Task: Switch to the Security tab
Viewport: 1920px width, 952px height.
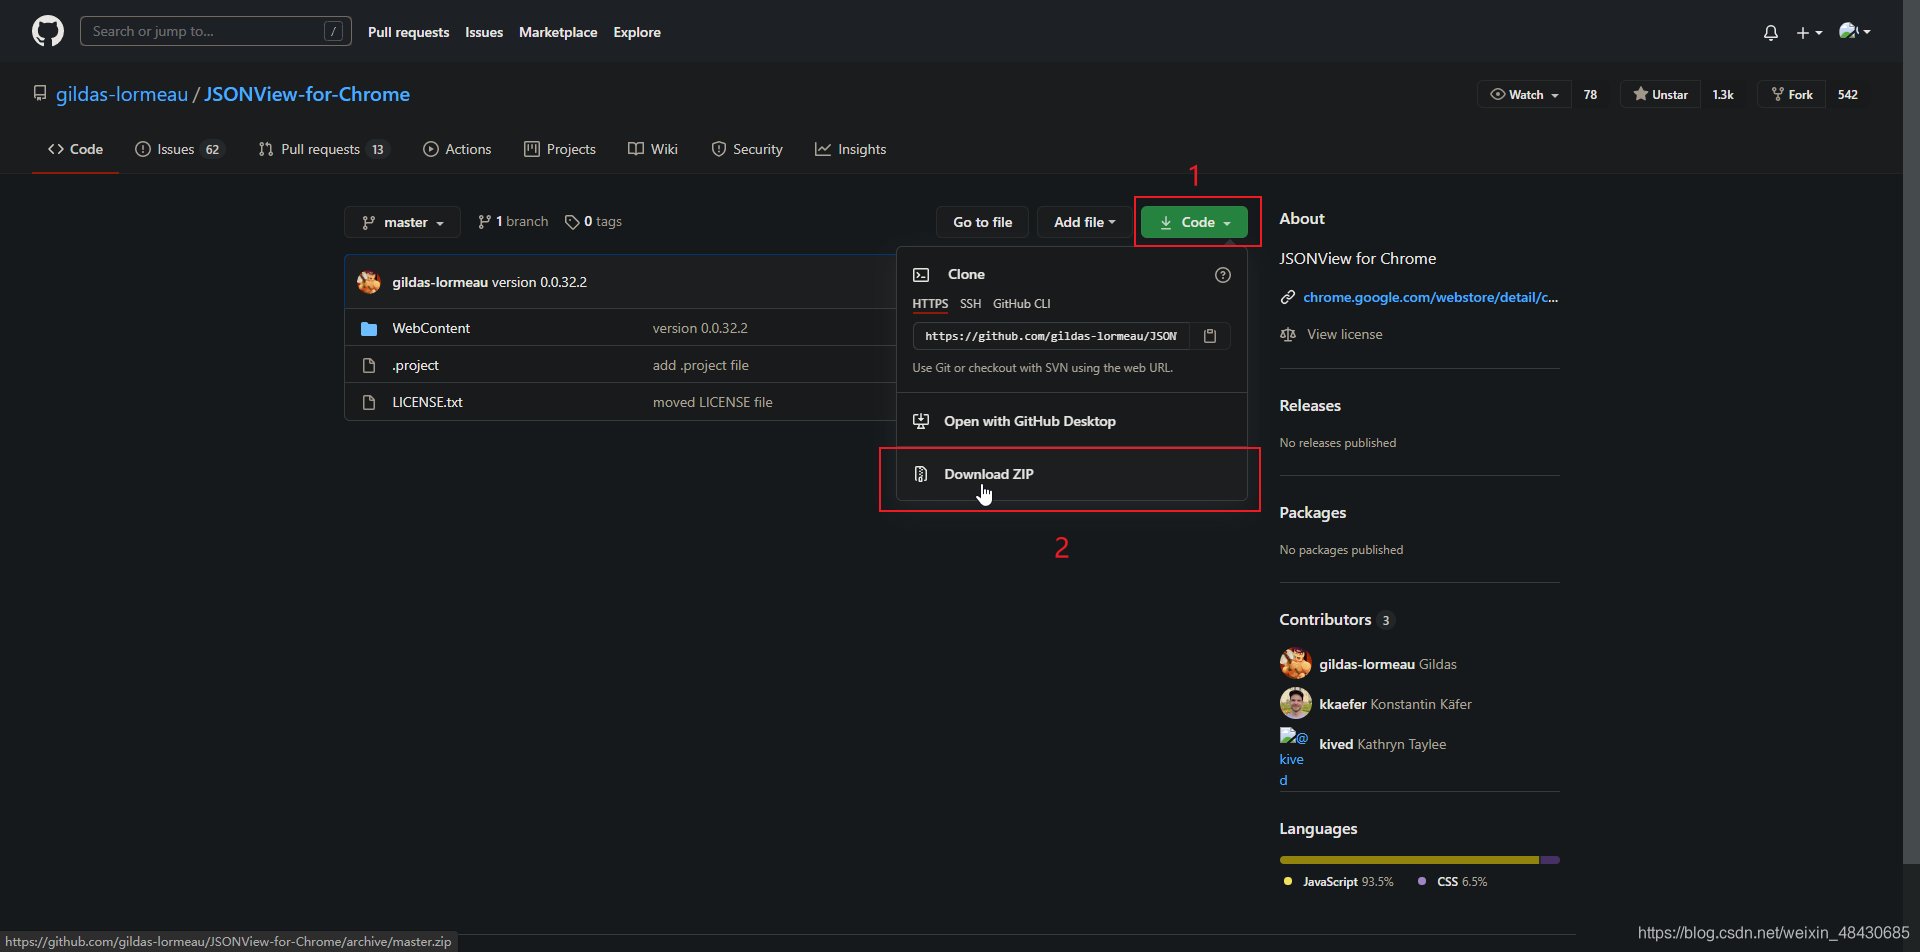Action: pyautogui.click(x=747, y=149)
